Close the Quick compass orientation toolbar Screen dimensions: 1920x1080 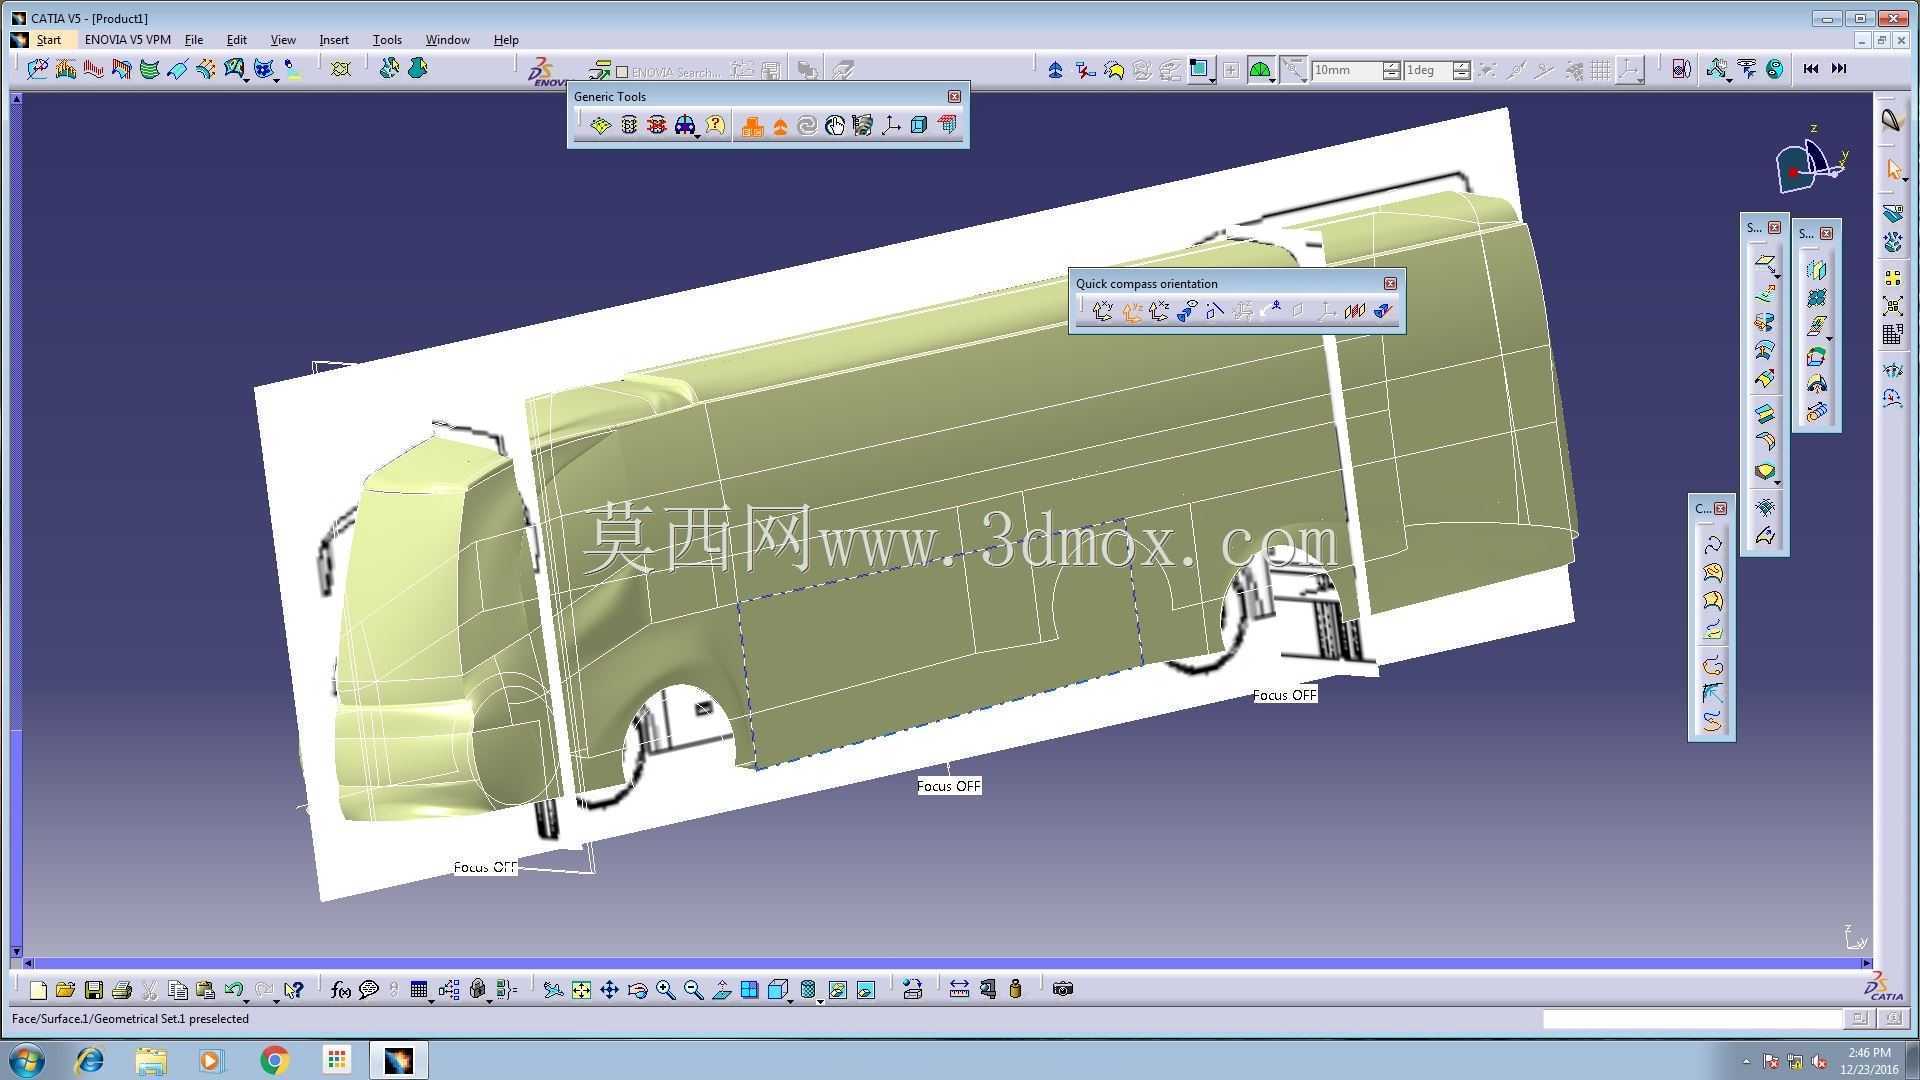tap(1390, 284)
